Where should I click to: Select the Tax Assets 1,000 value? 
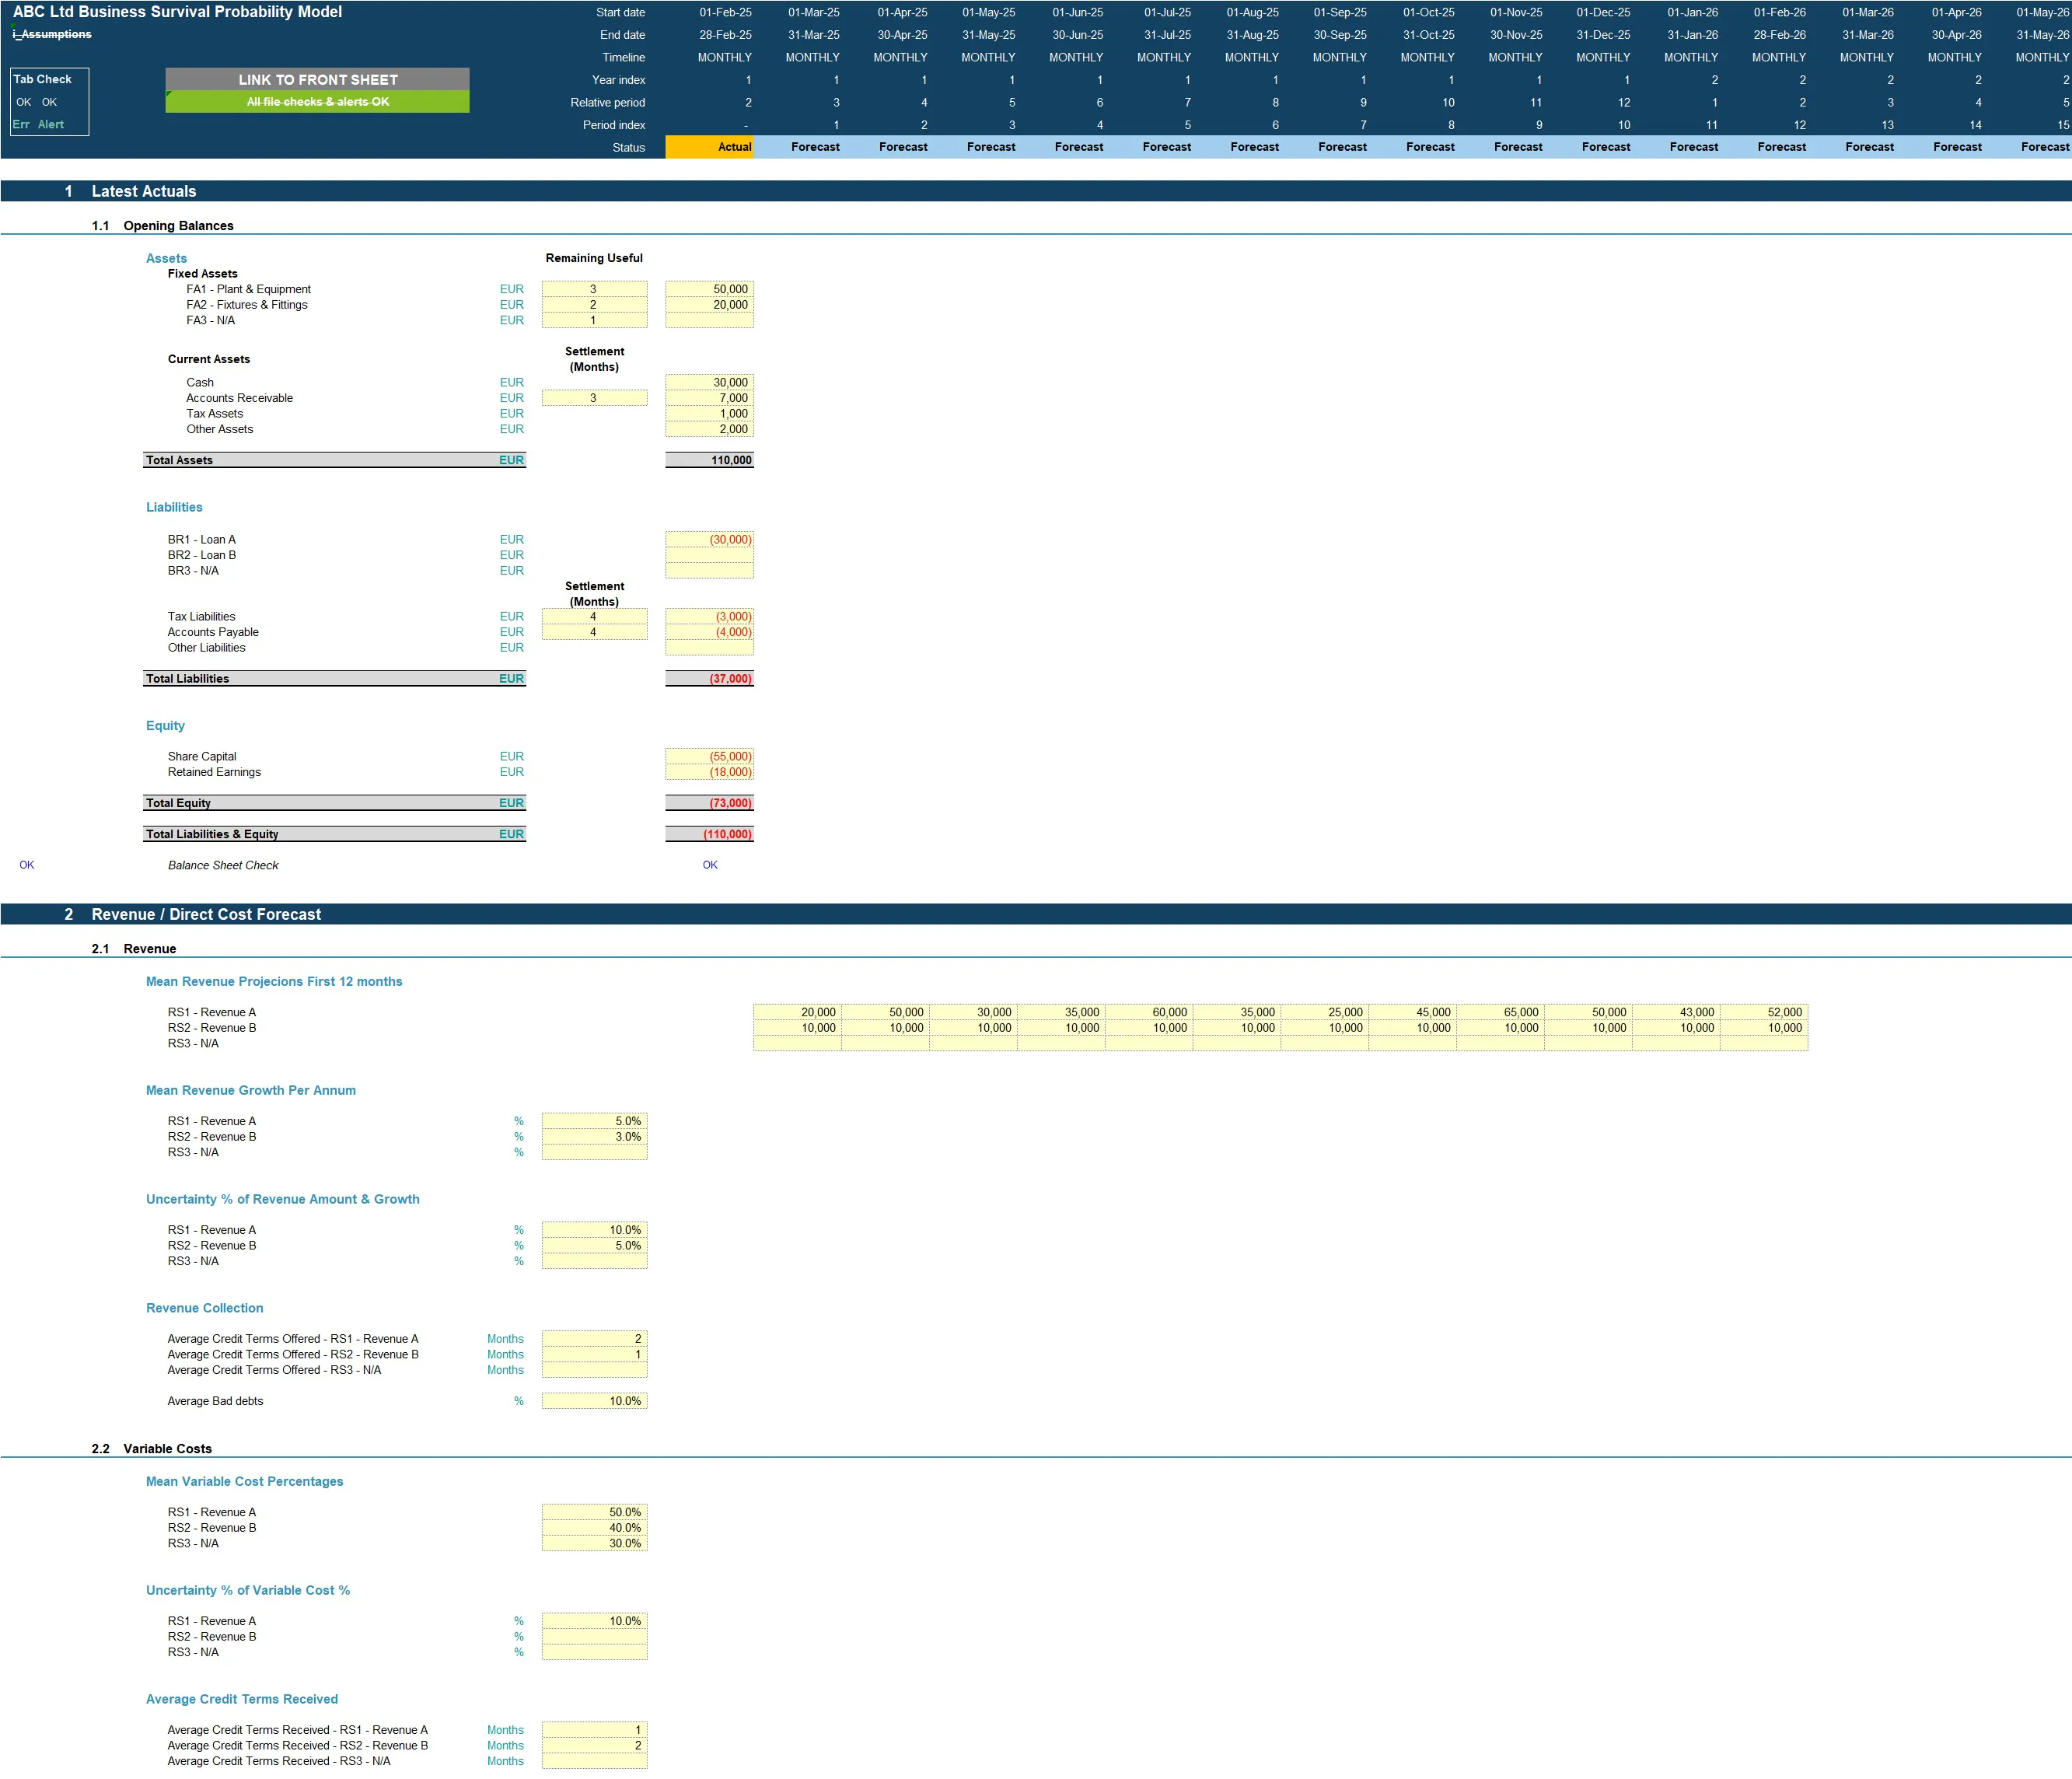(x=709, y=413)
